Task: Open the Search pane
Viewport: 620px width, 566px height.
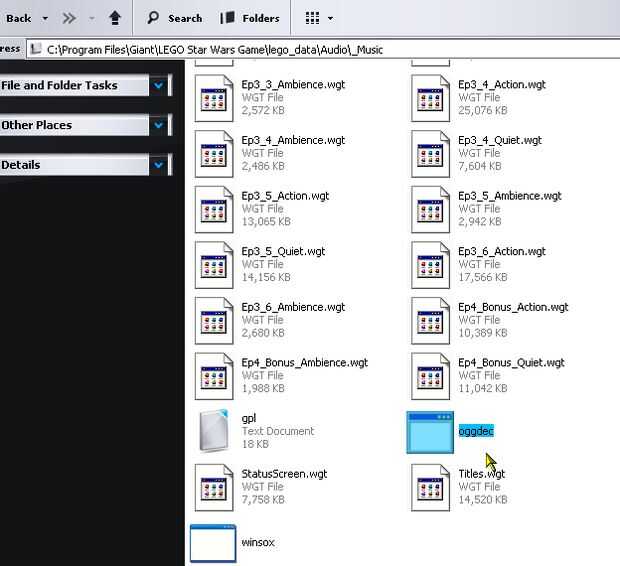Action: [x=175, y=18]
